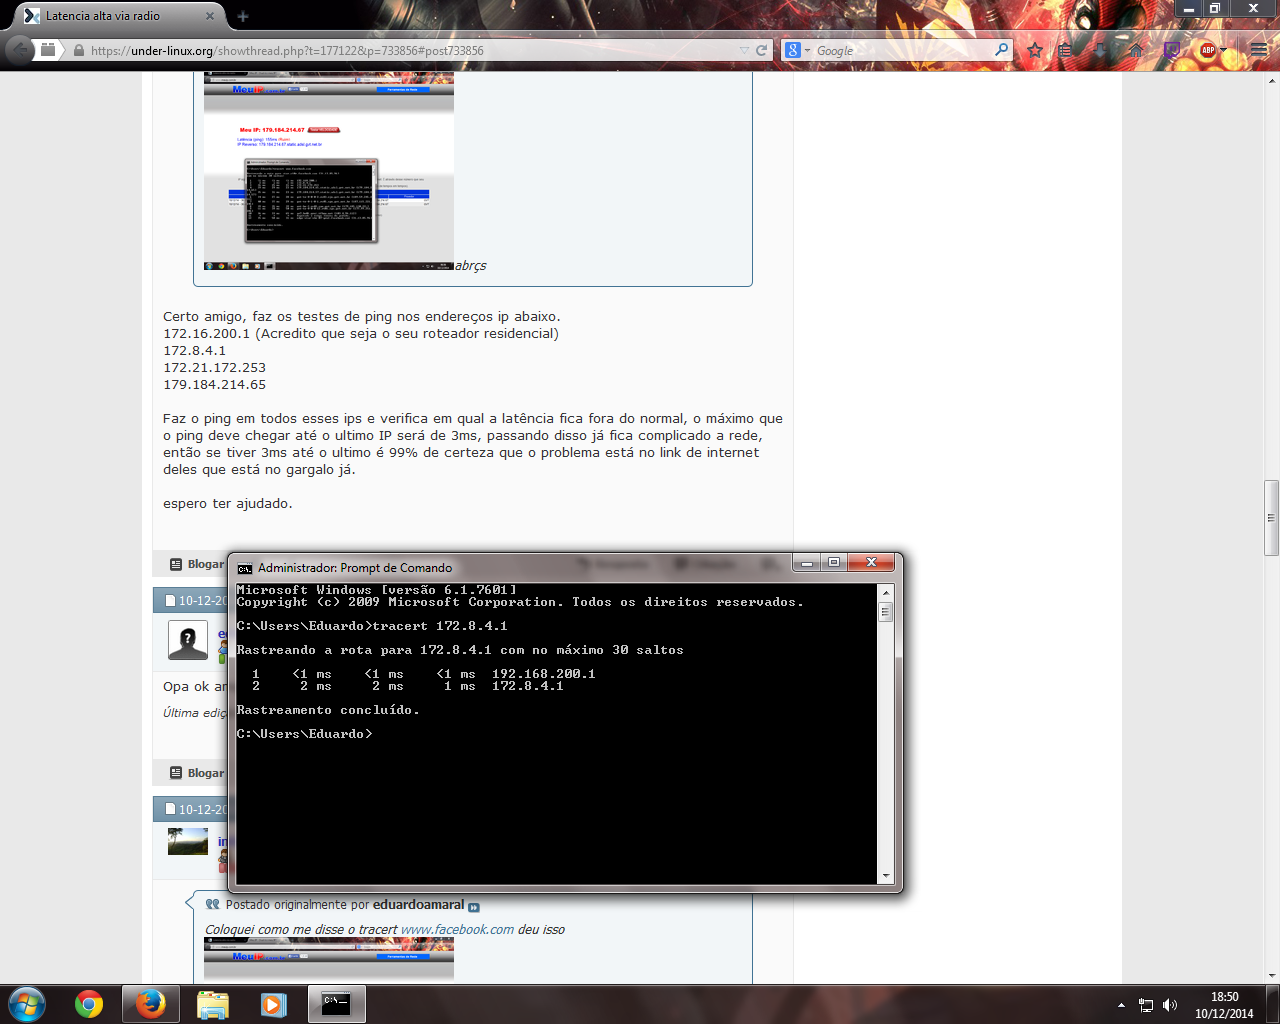Go to the home page icon
This screenshot has width=1280, height=1024.
(1136, 50)
